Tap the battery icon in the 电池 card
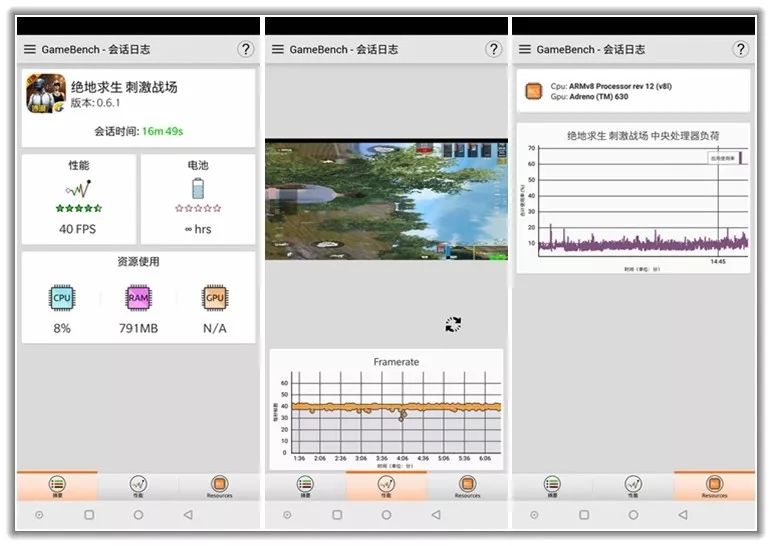The height and width of the screenshot is (546, 772). pyautogui.click(x=198, y=188)
